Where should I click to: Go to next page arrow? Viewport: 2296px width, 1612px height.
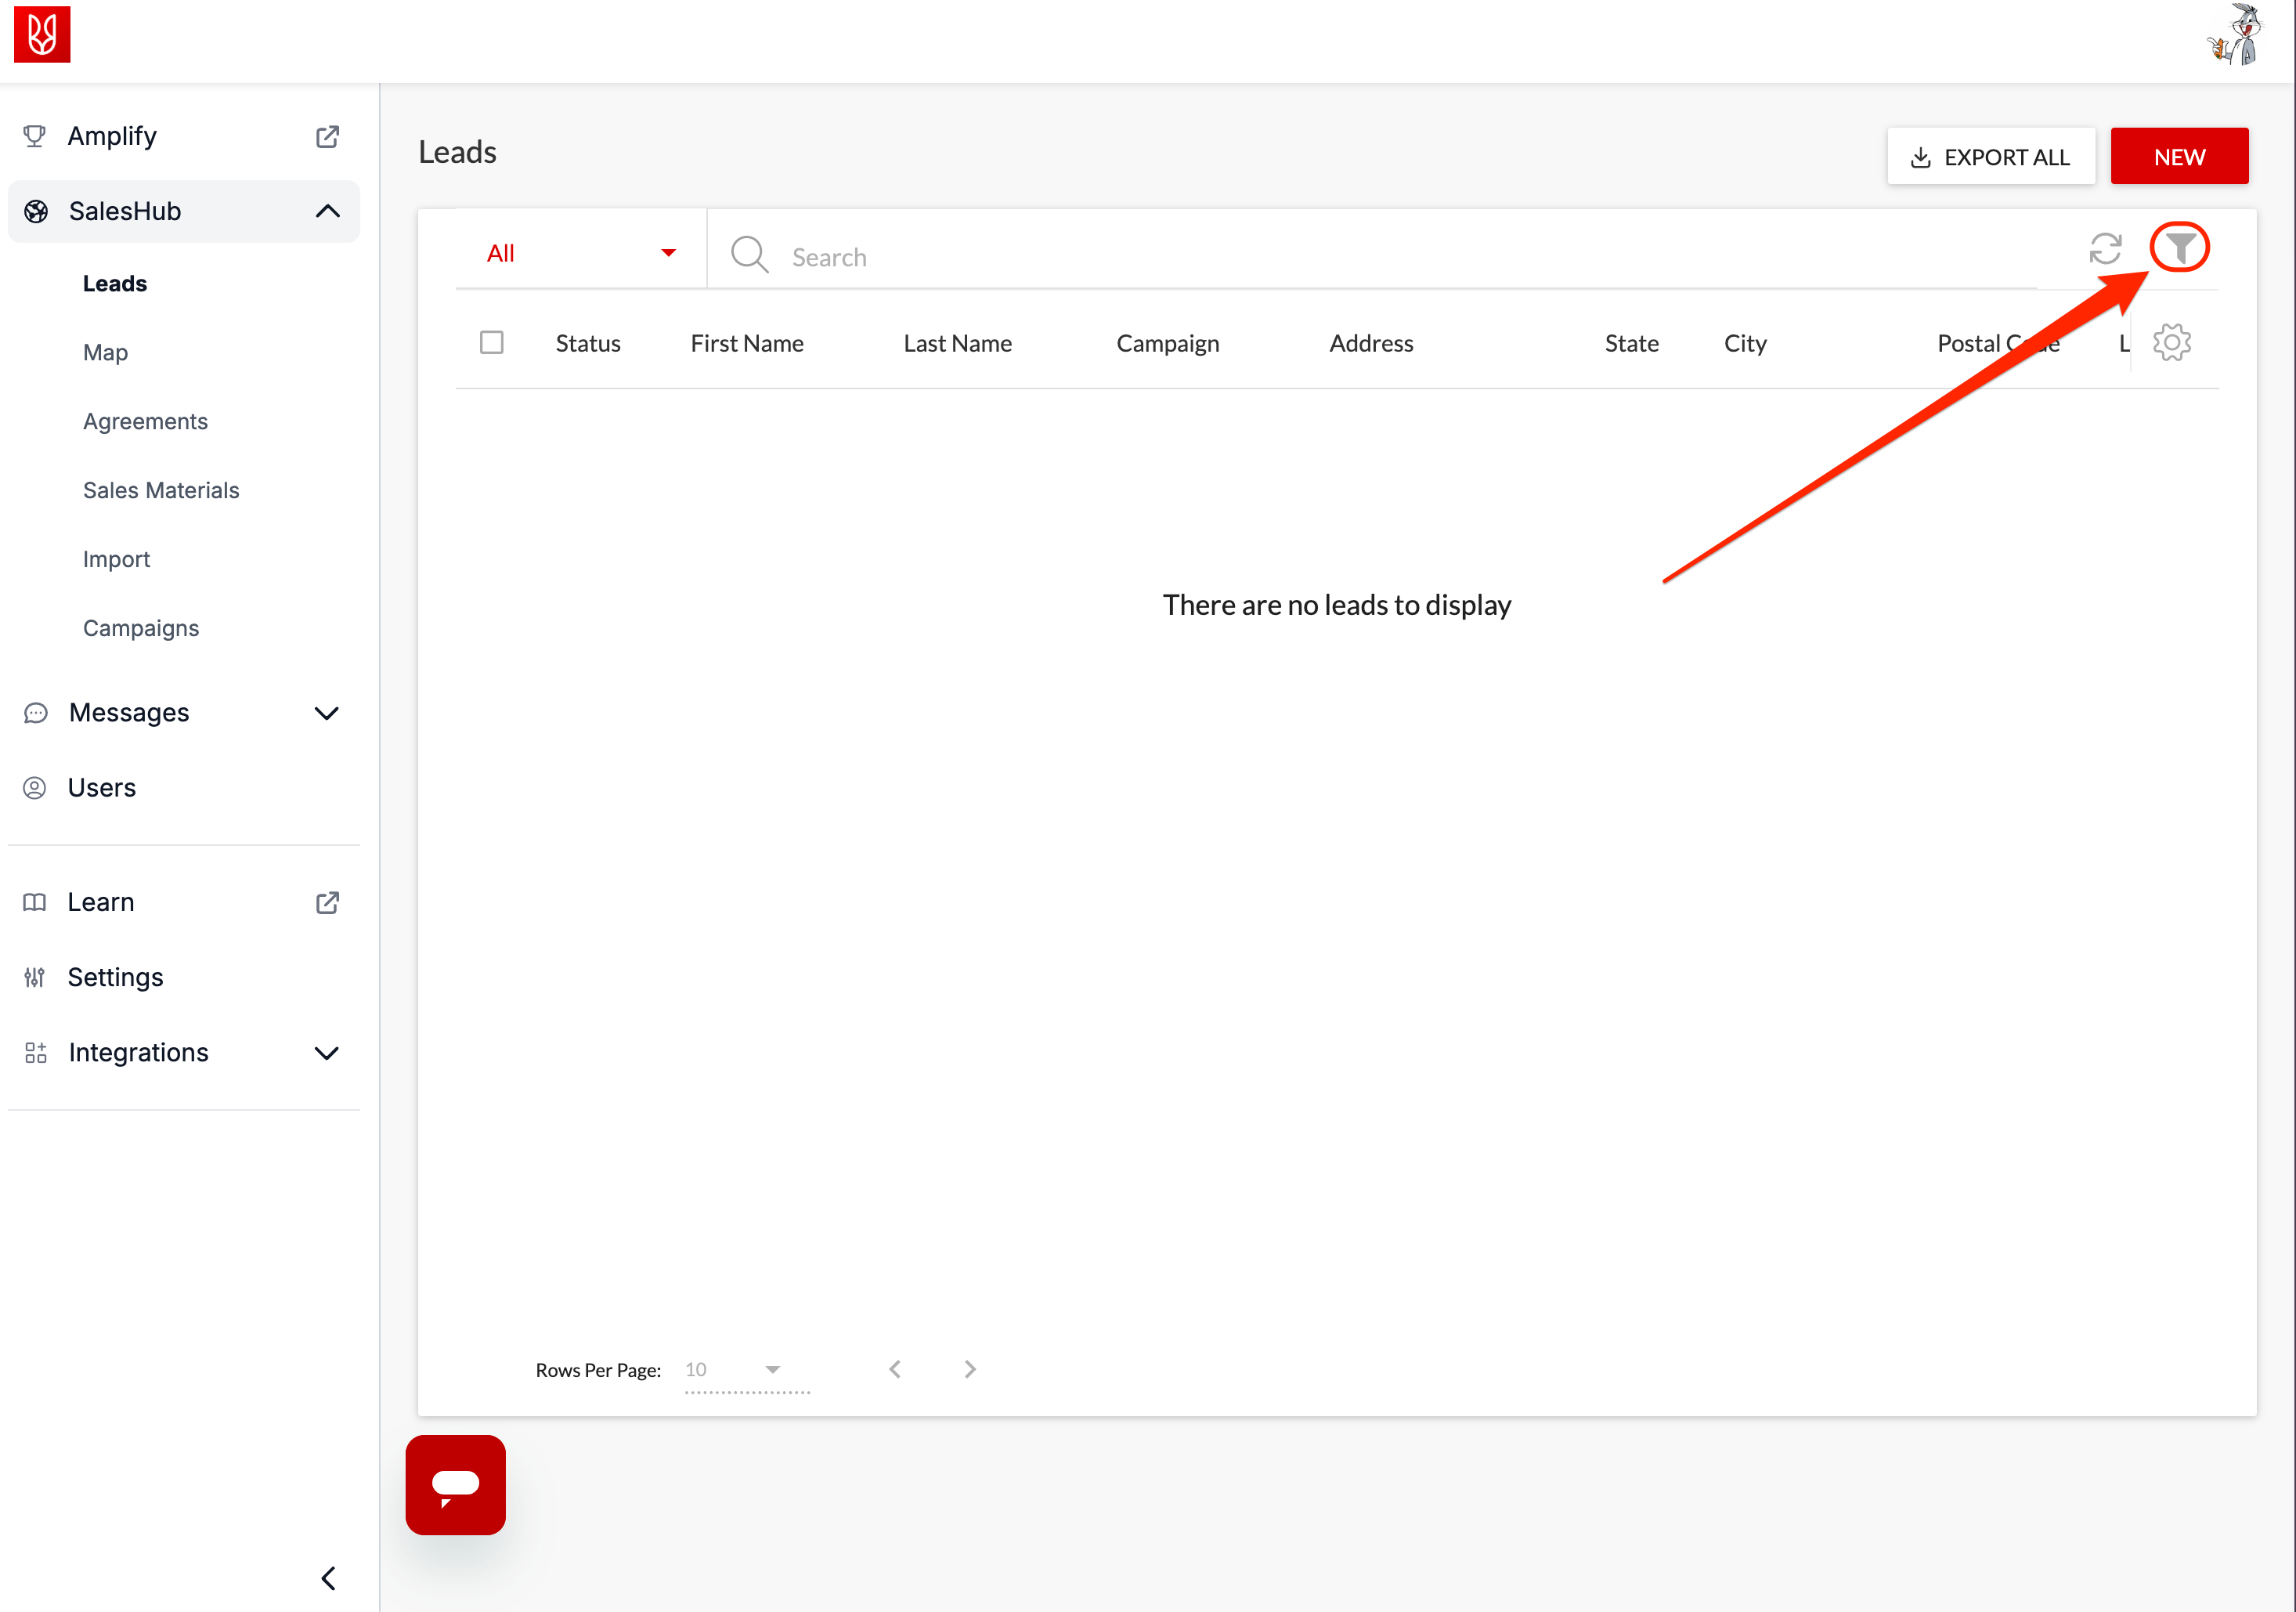point(969,1369)
